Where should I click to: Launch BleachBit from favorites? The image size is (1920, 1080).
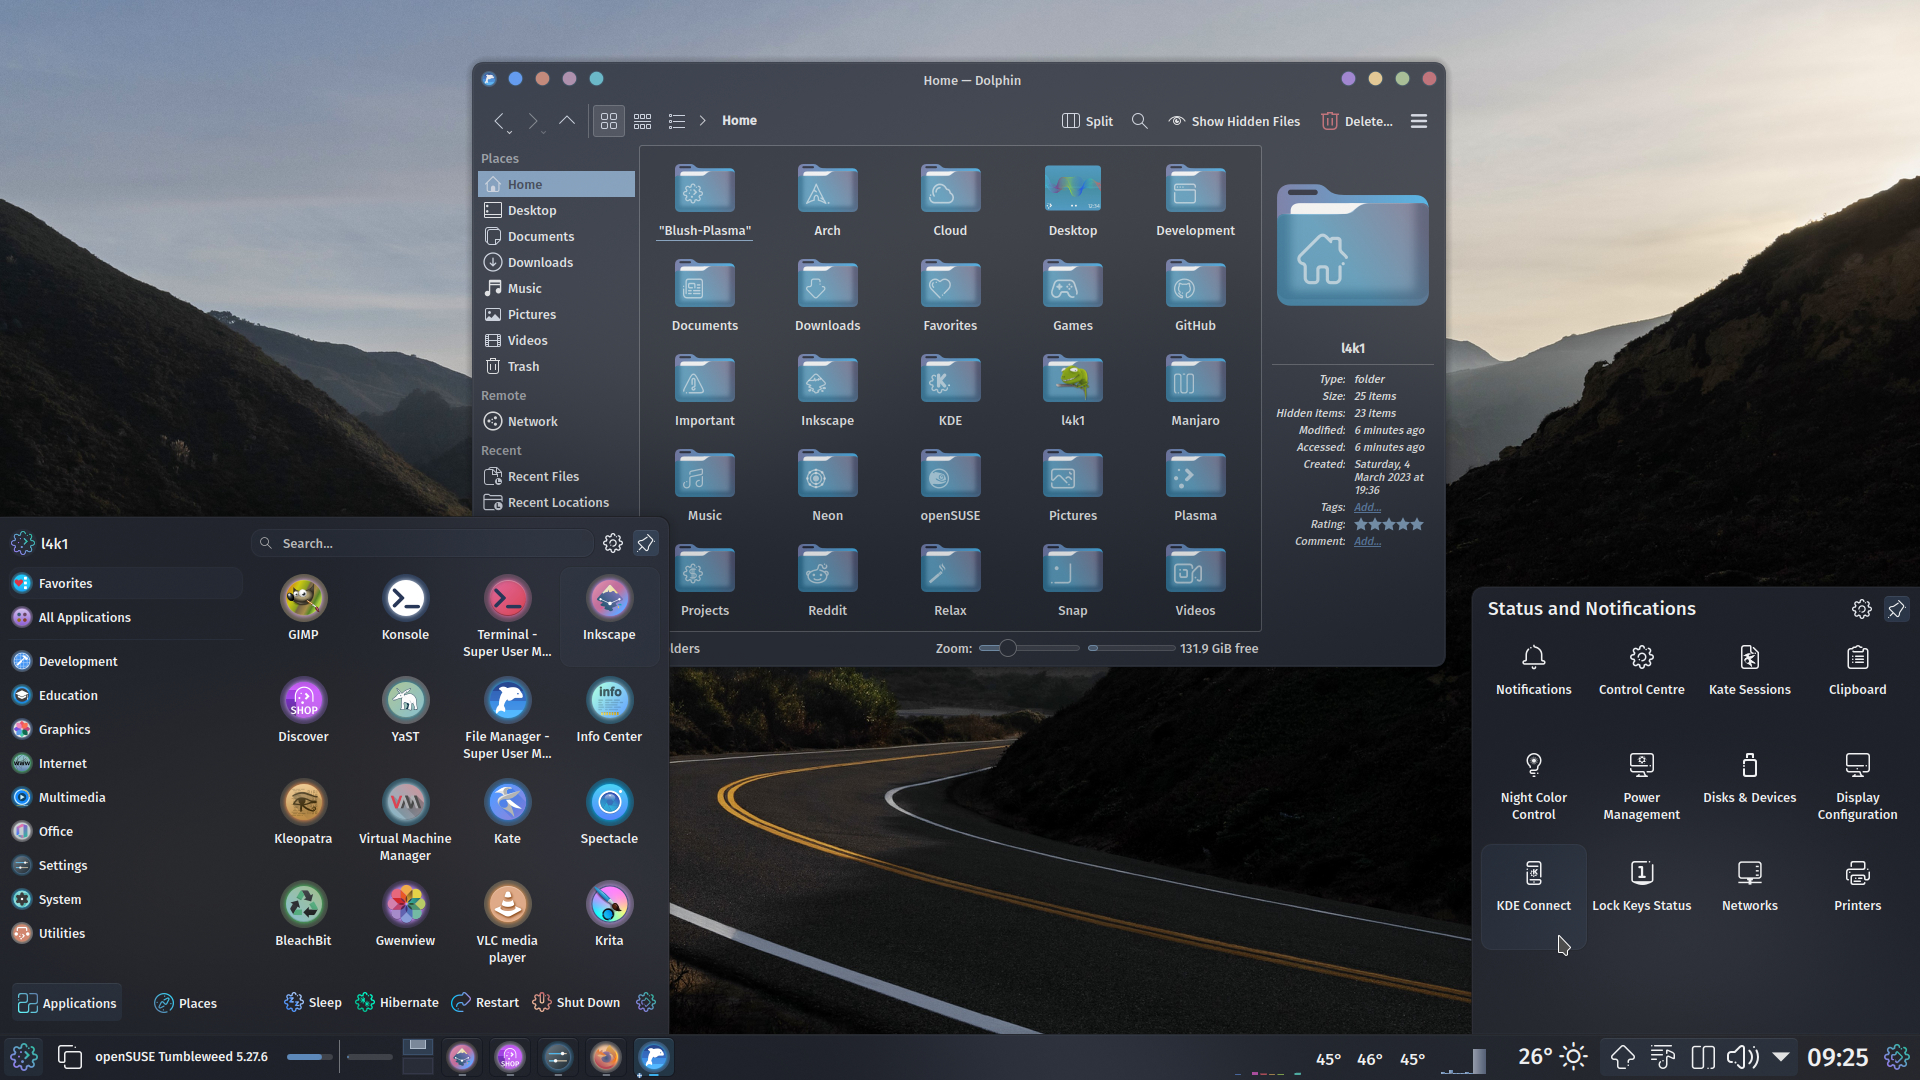(x=303, y=915)
